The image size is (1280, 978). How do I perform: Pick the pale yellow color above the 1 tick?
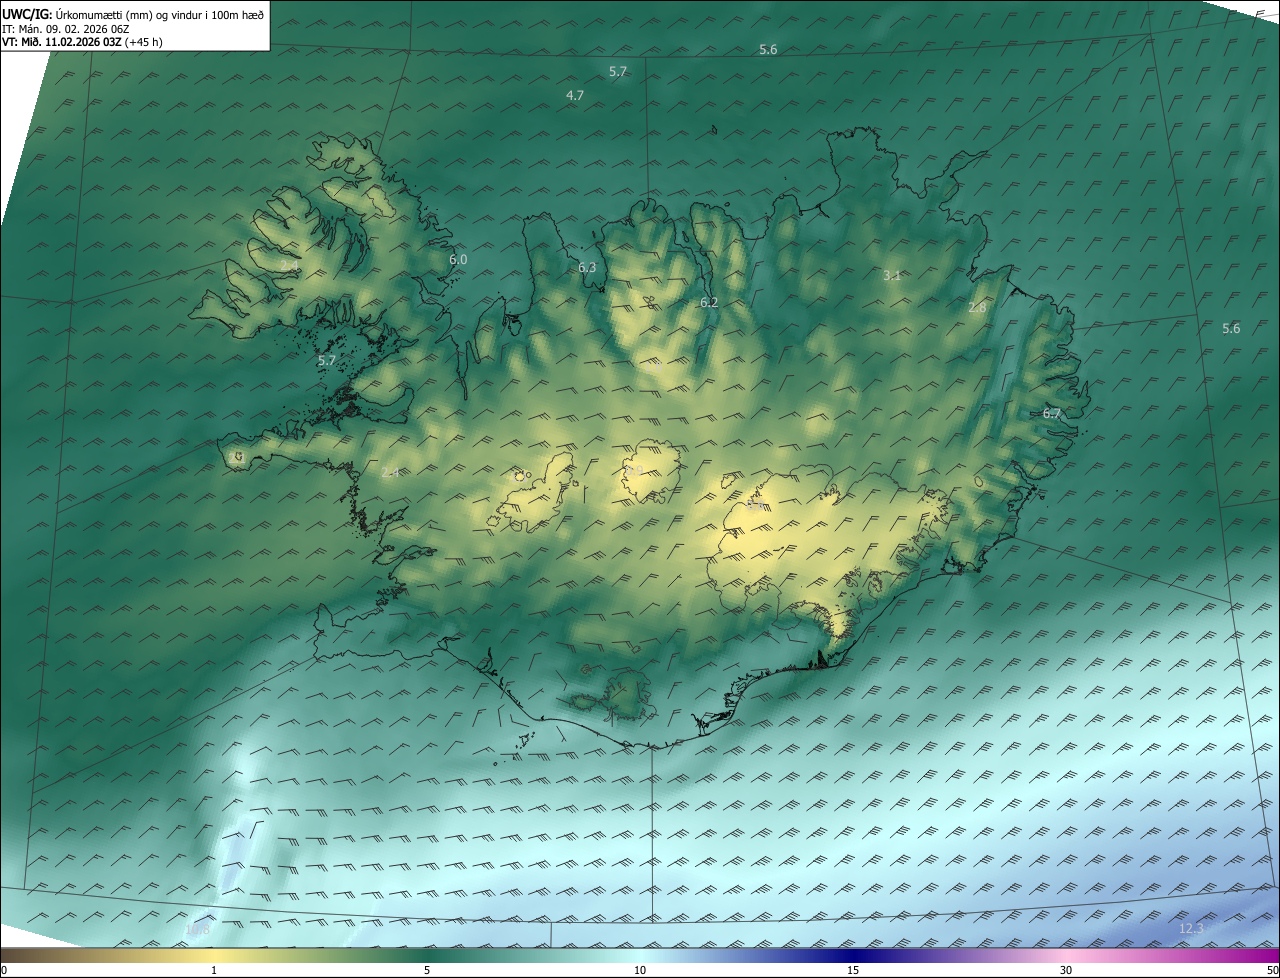pyautogui.click(x=214, y=955)
